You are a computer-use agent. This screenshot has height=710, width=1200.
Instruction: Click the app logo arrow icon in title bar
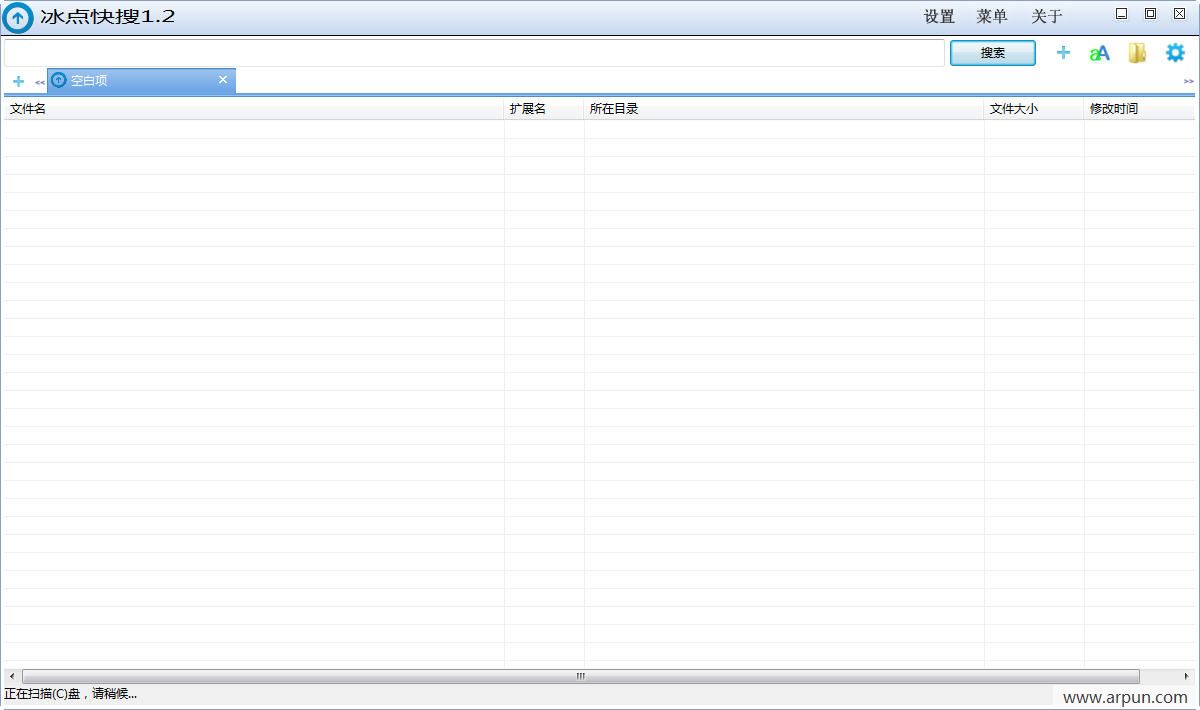coord(18,18)
